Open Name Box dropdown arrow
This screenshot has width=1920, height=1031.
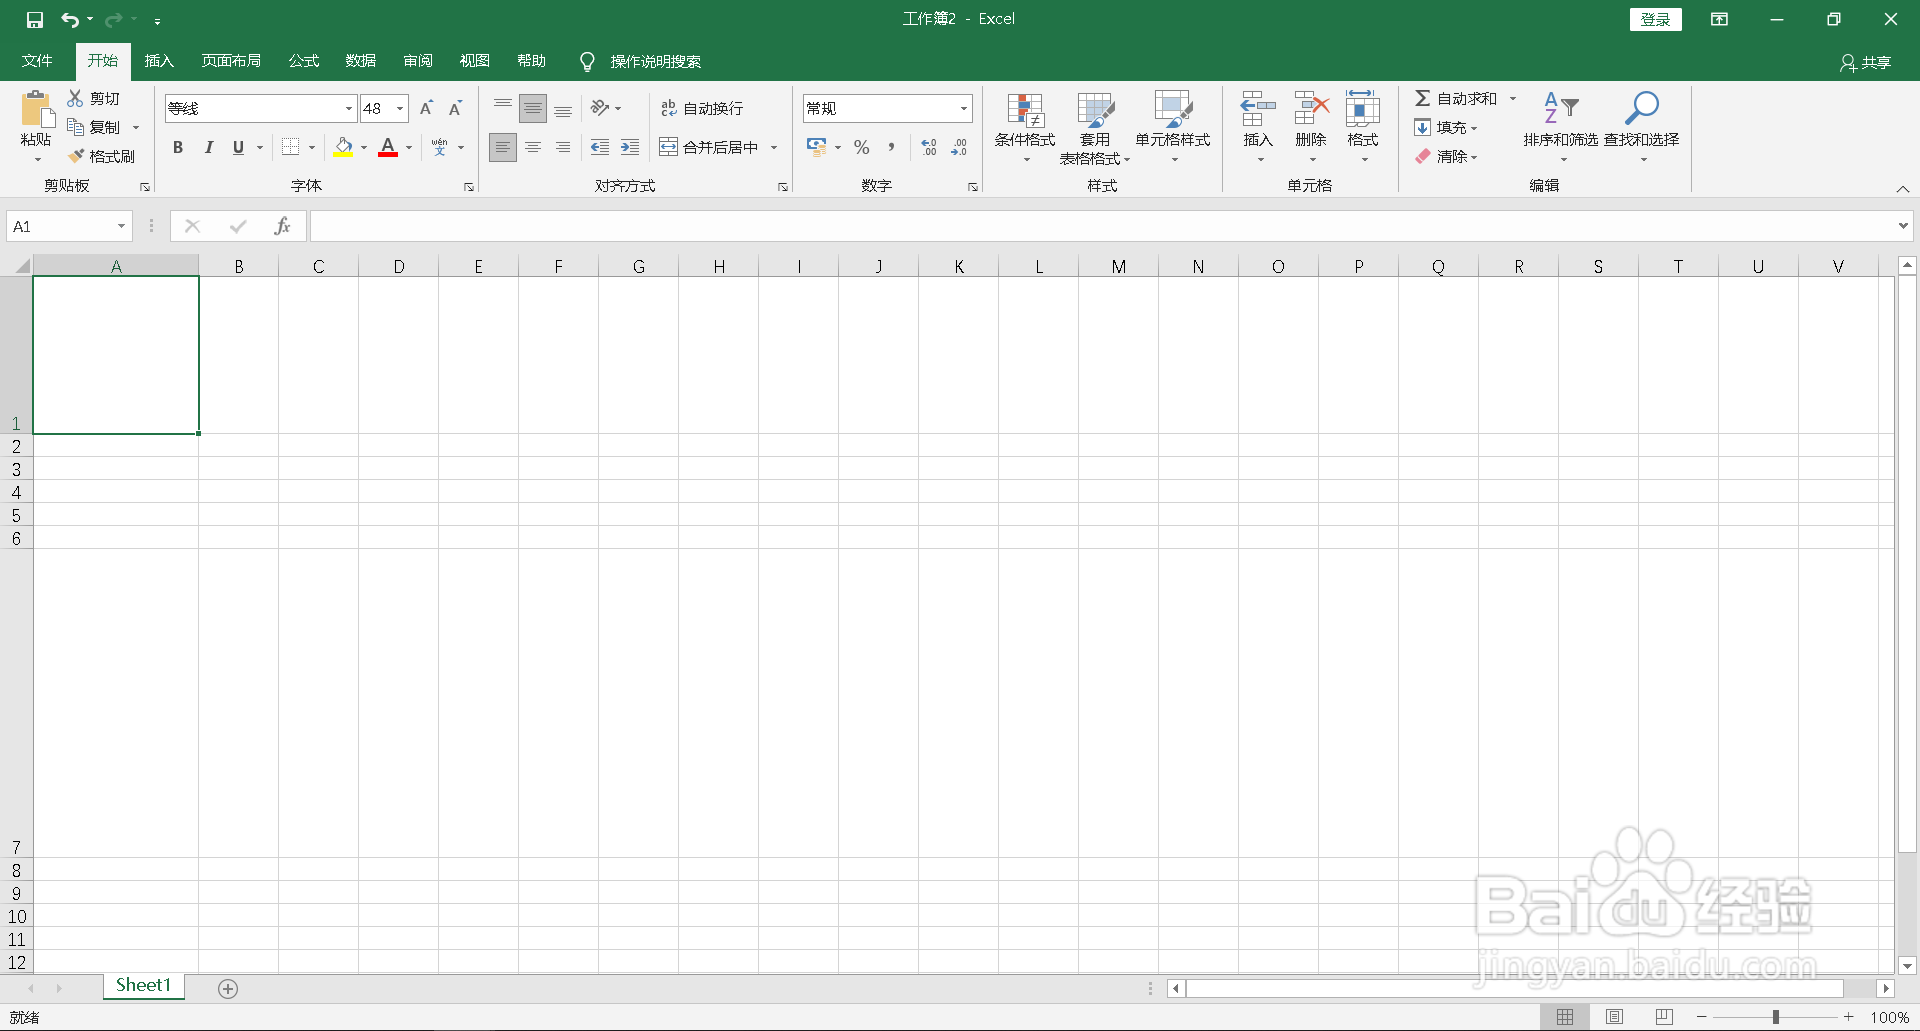click(121, 226)
